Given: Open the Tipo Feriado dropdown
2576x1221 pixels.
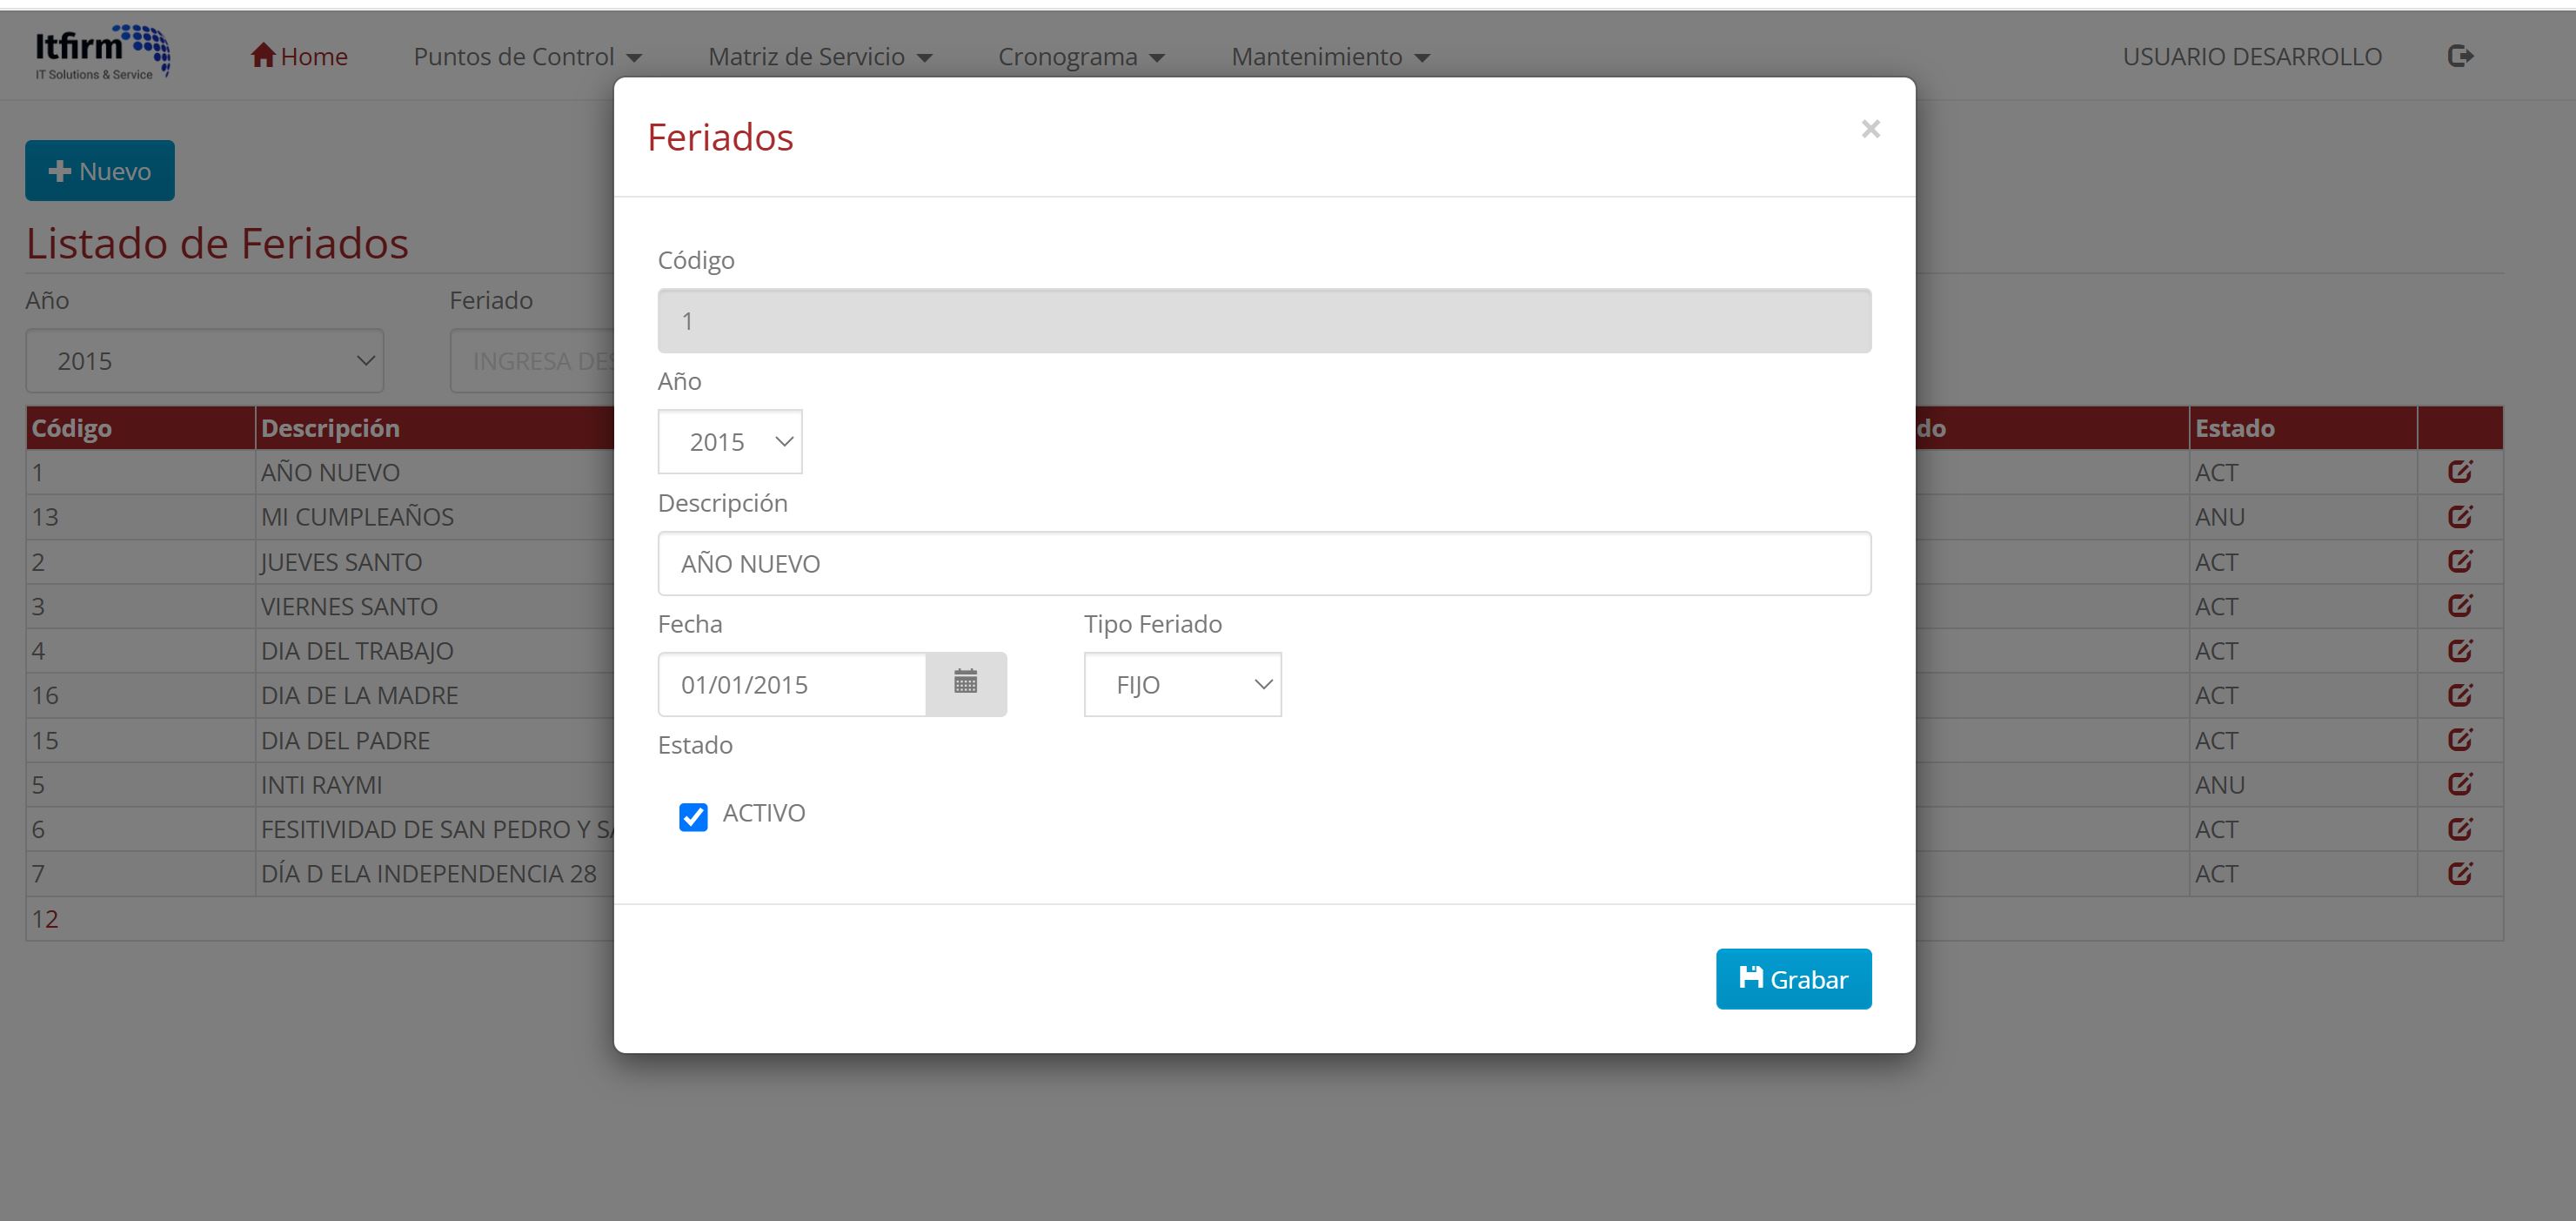Looking at the screenshot, I should tap(1182, 685).
